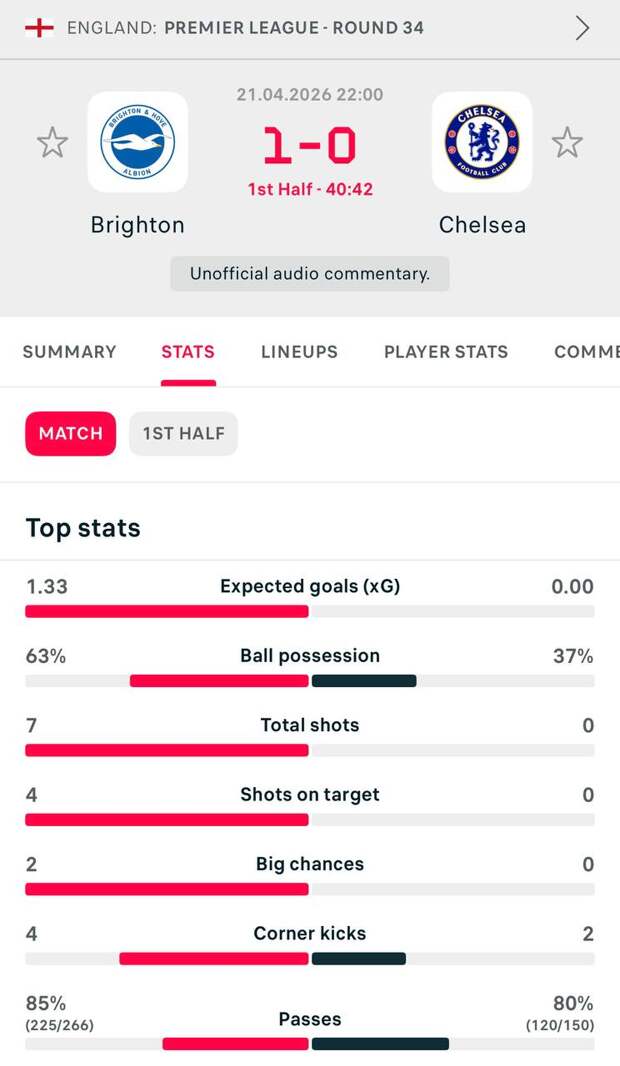Open the Lineups tab
Viewport: 620px width, 1066px height.
pos(299,352)
